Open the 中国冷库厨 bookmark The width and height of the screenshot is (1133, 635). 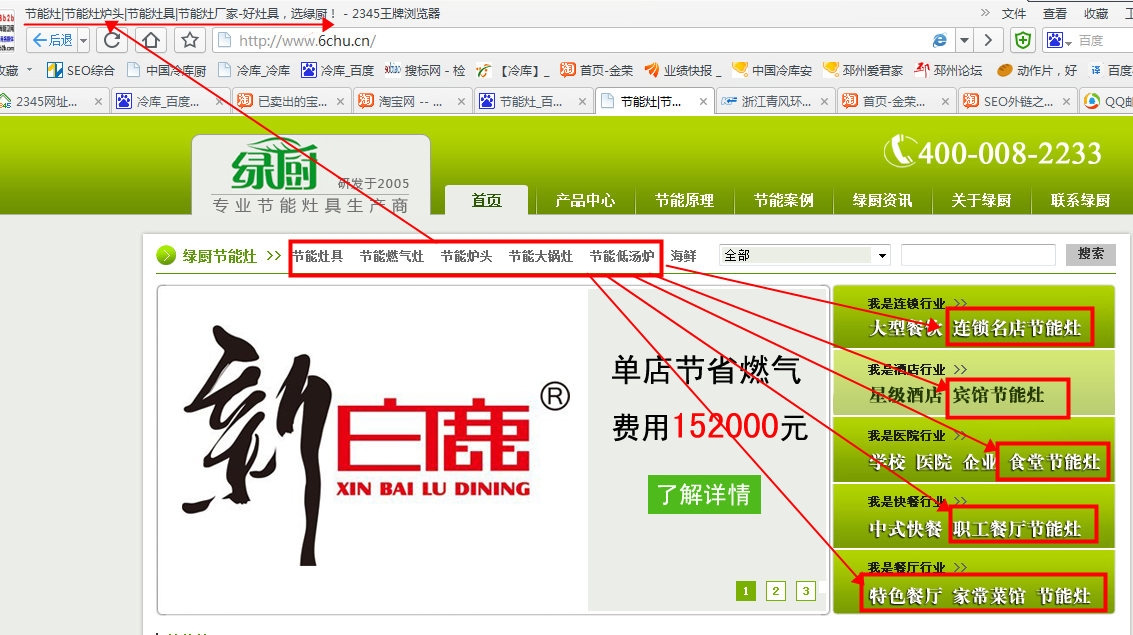(x=166, y=70)
